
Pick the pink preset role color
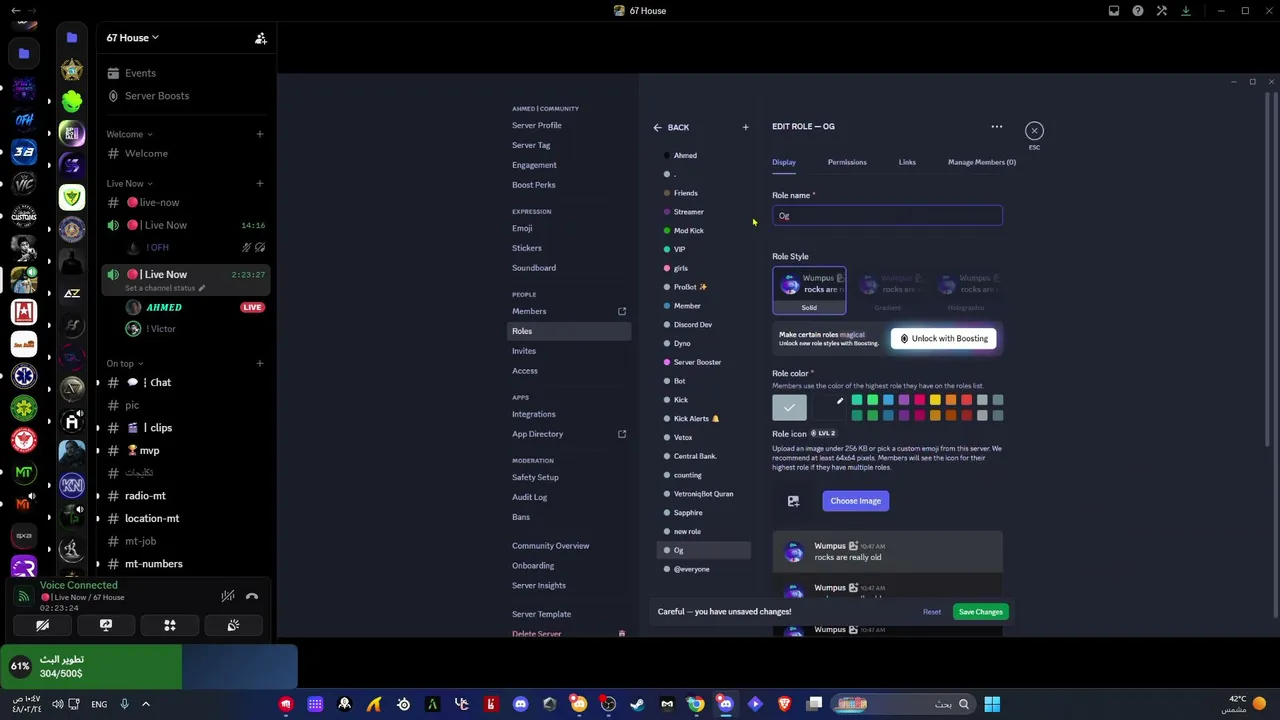(x=920, y=400)
